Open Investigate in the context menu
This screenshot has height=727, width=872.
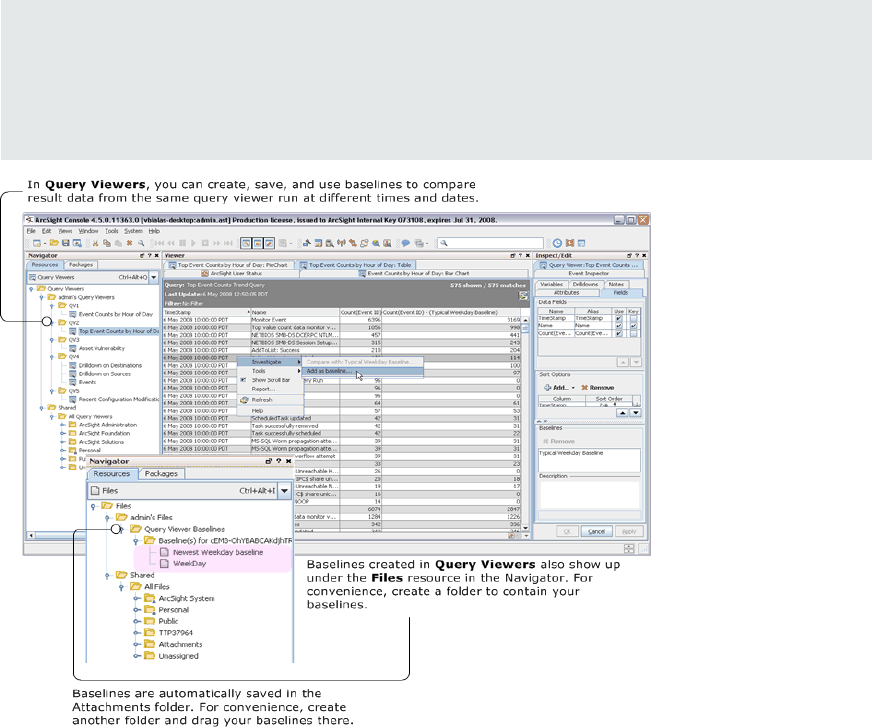point(270,362)
